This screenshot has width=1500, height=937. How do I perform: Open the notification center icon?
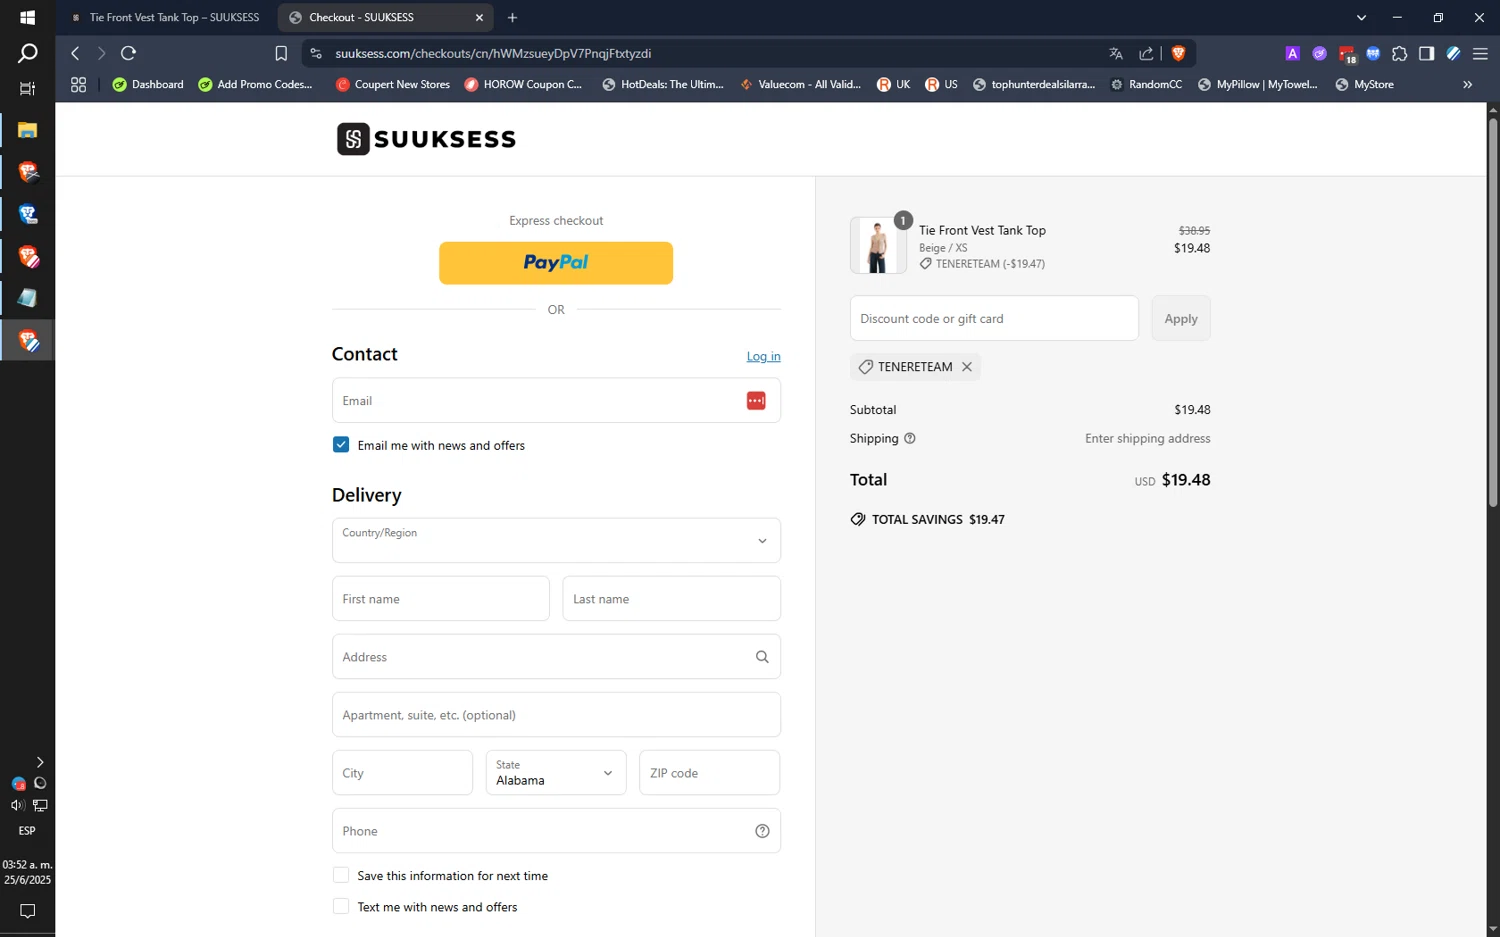click(x=27, y=911)
